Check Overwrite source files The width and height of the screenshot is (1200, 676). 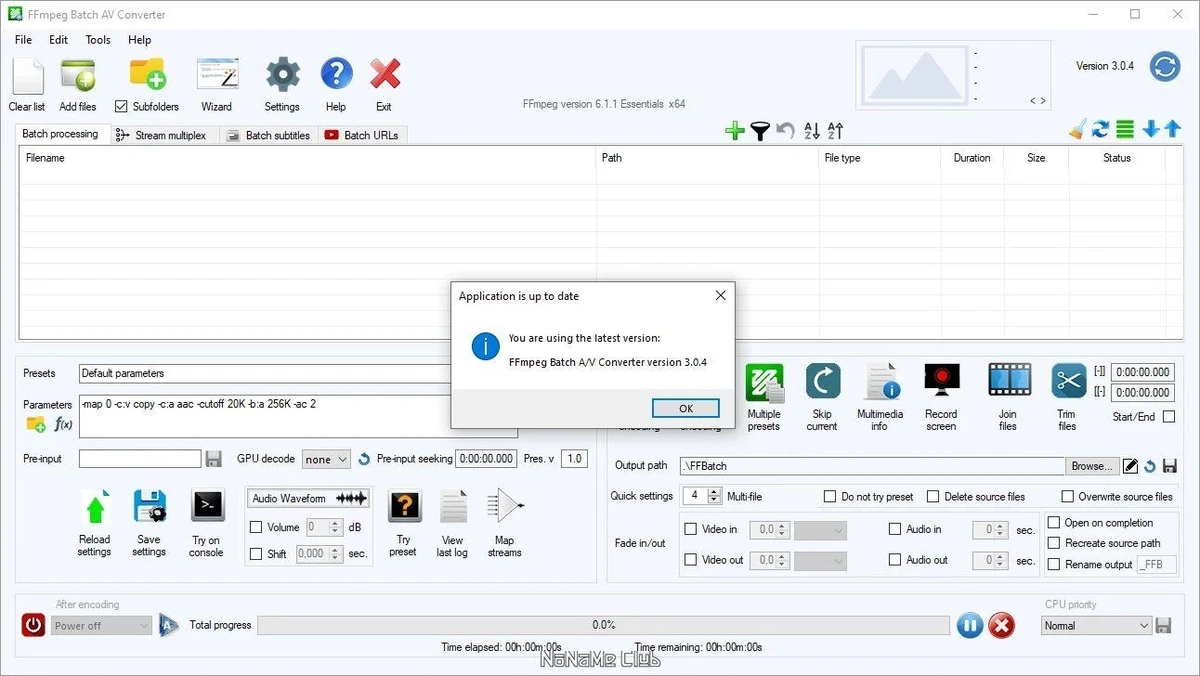click(x=1068, y=497)
